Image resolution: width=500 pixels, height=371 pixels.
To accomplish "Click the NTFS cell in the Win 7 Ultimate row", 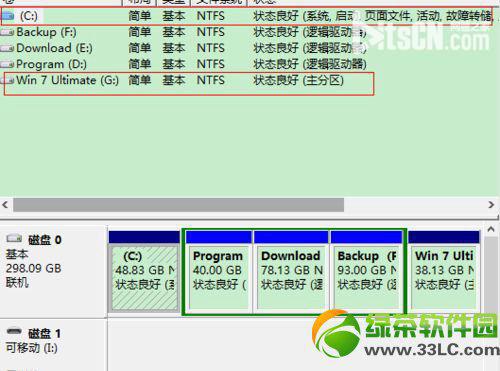I will [x=211, y=80].
